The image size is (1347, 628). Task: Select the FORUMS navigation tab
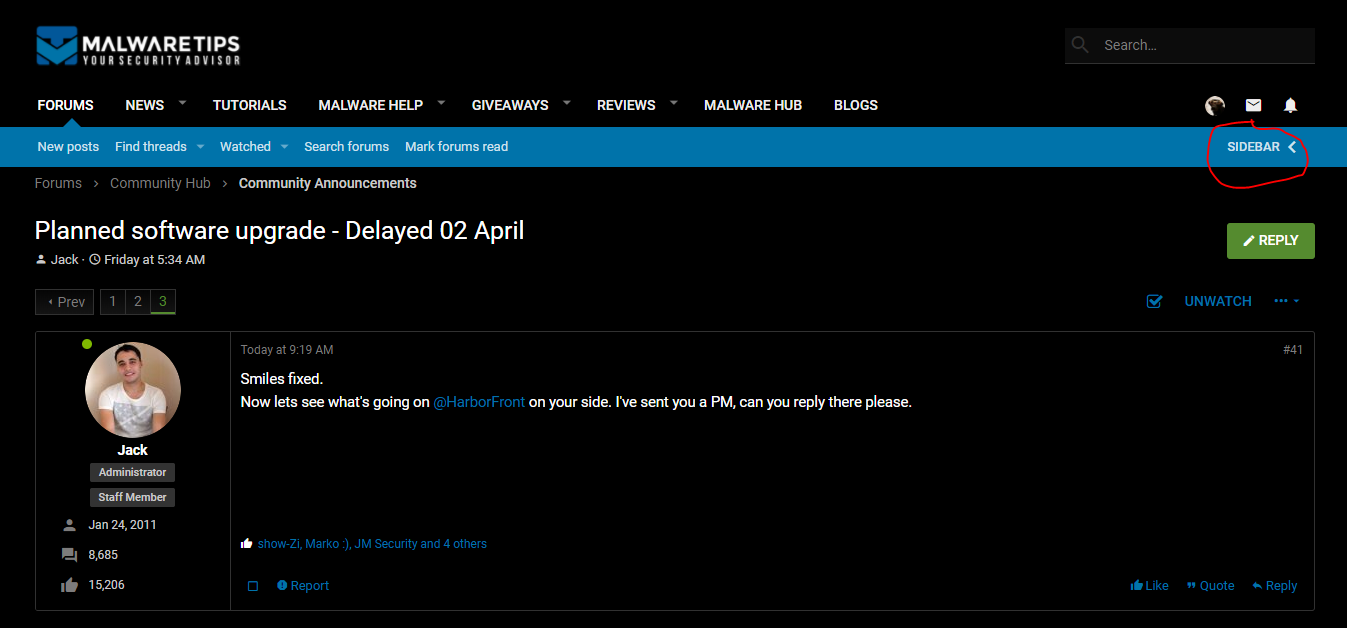65,105
